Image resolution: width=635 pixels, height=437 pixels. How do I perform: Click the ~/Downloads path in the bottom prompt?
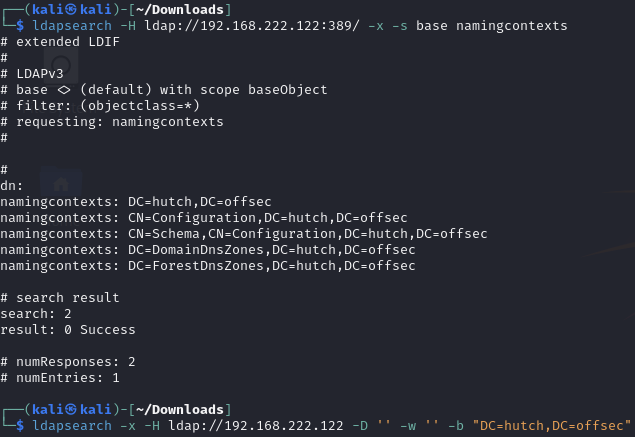(x=184, y=409)
